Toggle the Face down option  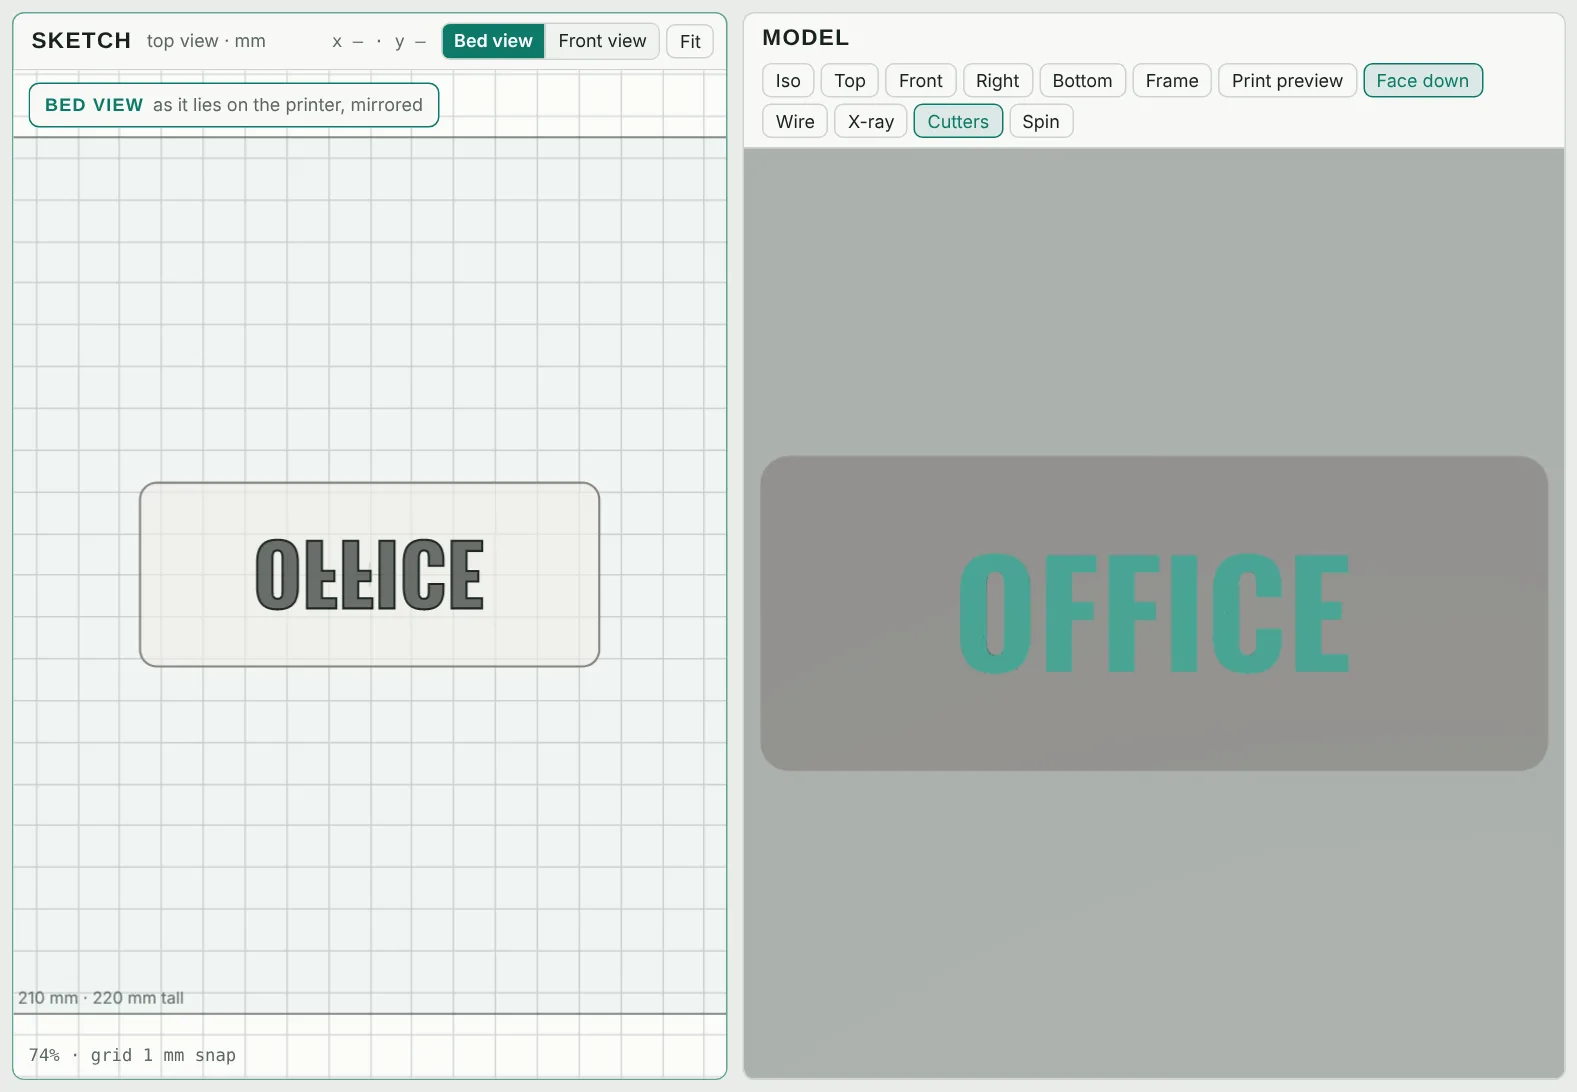pyautogui.click(x=1422, y=81)
